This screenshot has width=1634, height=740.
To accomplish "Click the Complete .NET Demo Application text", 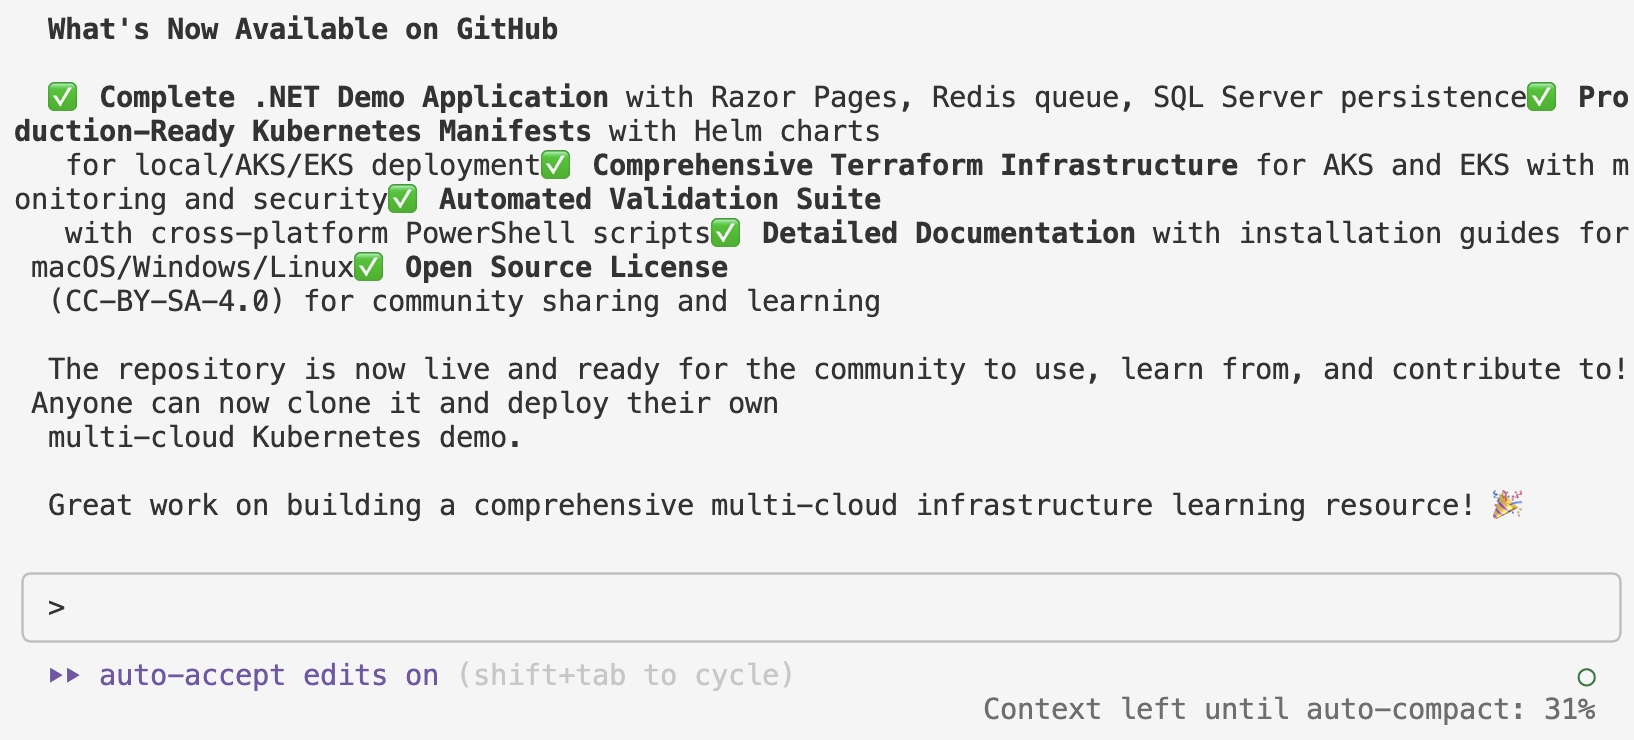I will coord(354,97).
